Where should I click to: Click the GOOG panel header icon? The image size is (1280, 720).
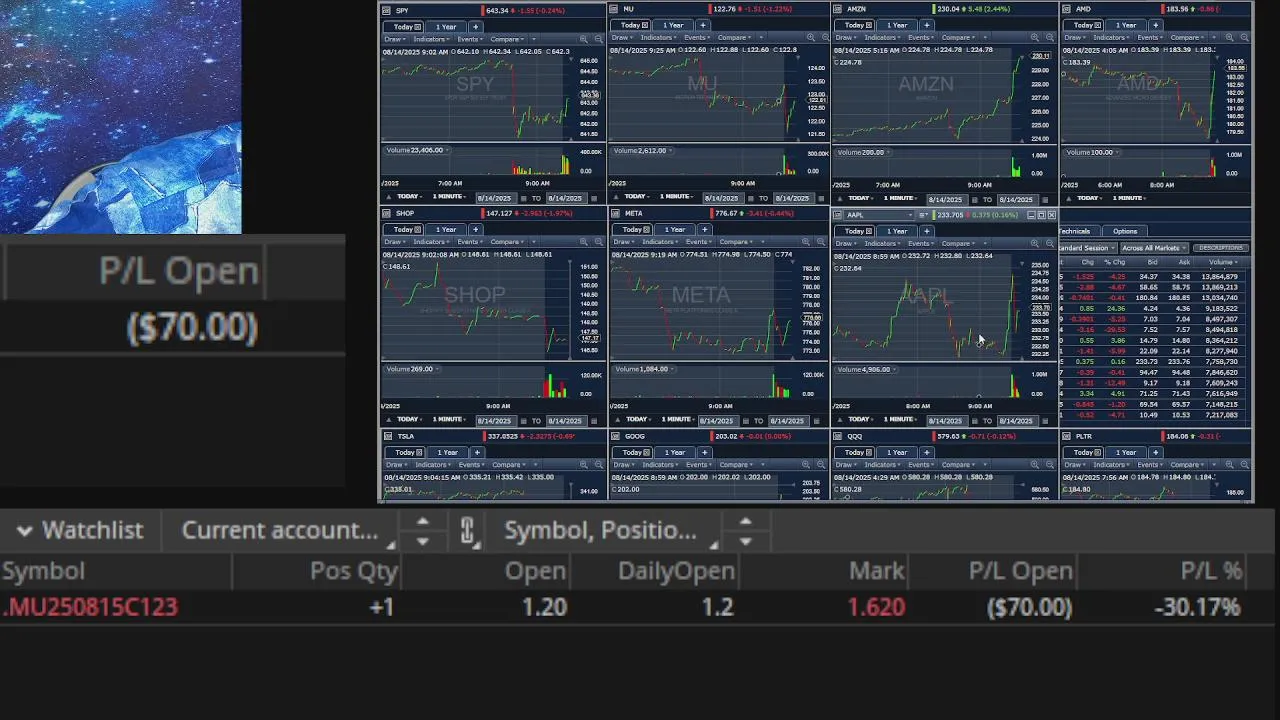point(616,437)
